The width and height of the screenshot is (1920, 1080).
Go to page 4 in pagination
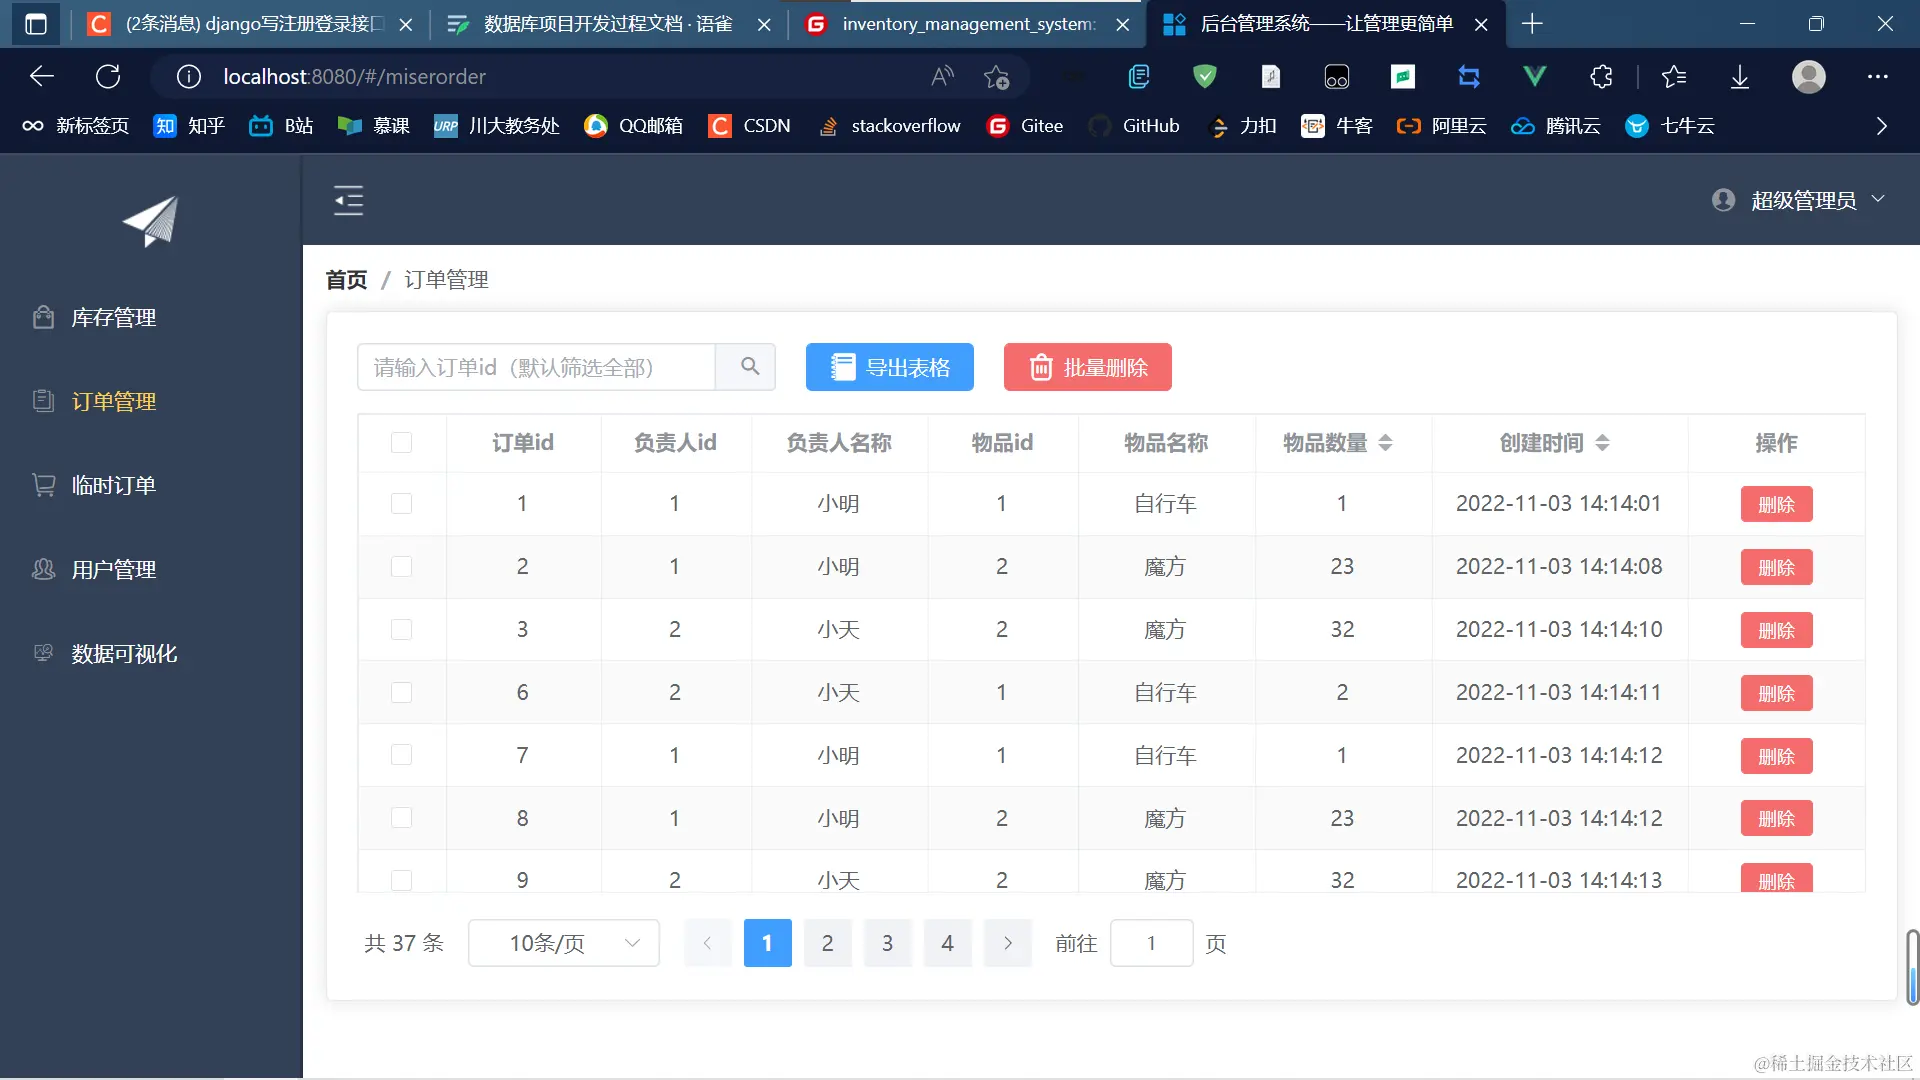(x=948, y=943)
